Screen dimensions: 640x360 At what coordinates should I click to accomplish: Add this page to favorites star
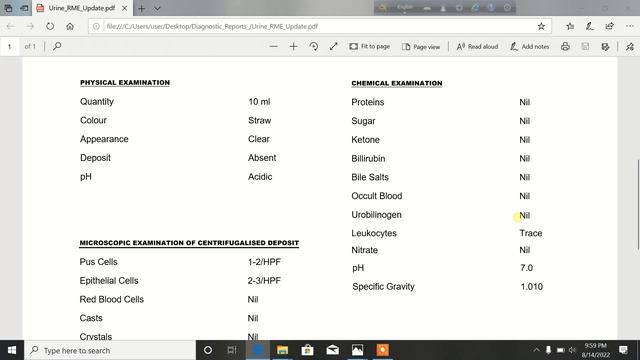tap(541, 26)
